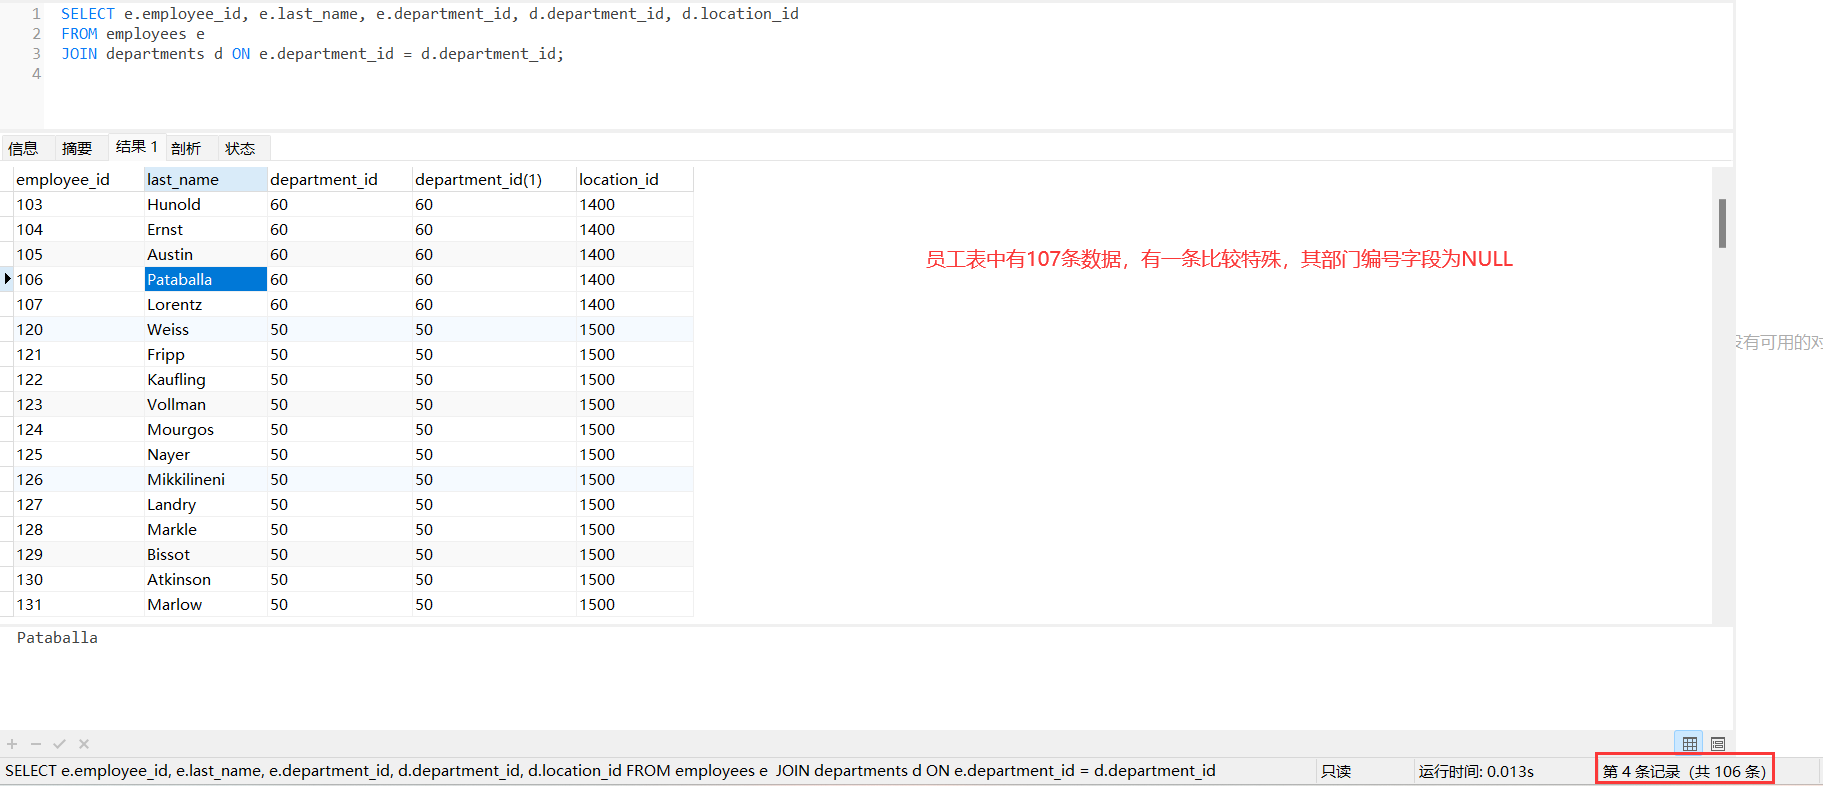
Task: Click department_id cell in Lorentz row
Action: pos(339,304)
